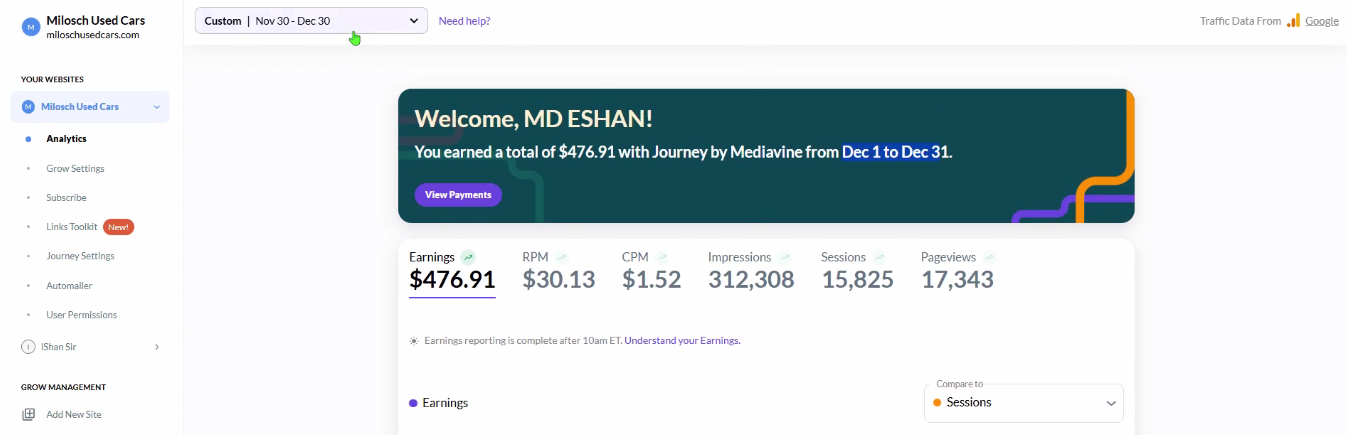Click the View Payments button
This screenshot has height=435, width=1347.
pos(458,195)
